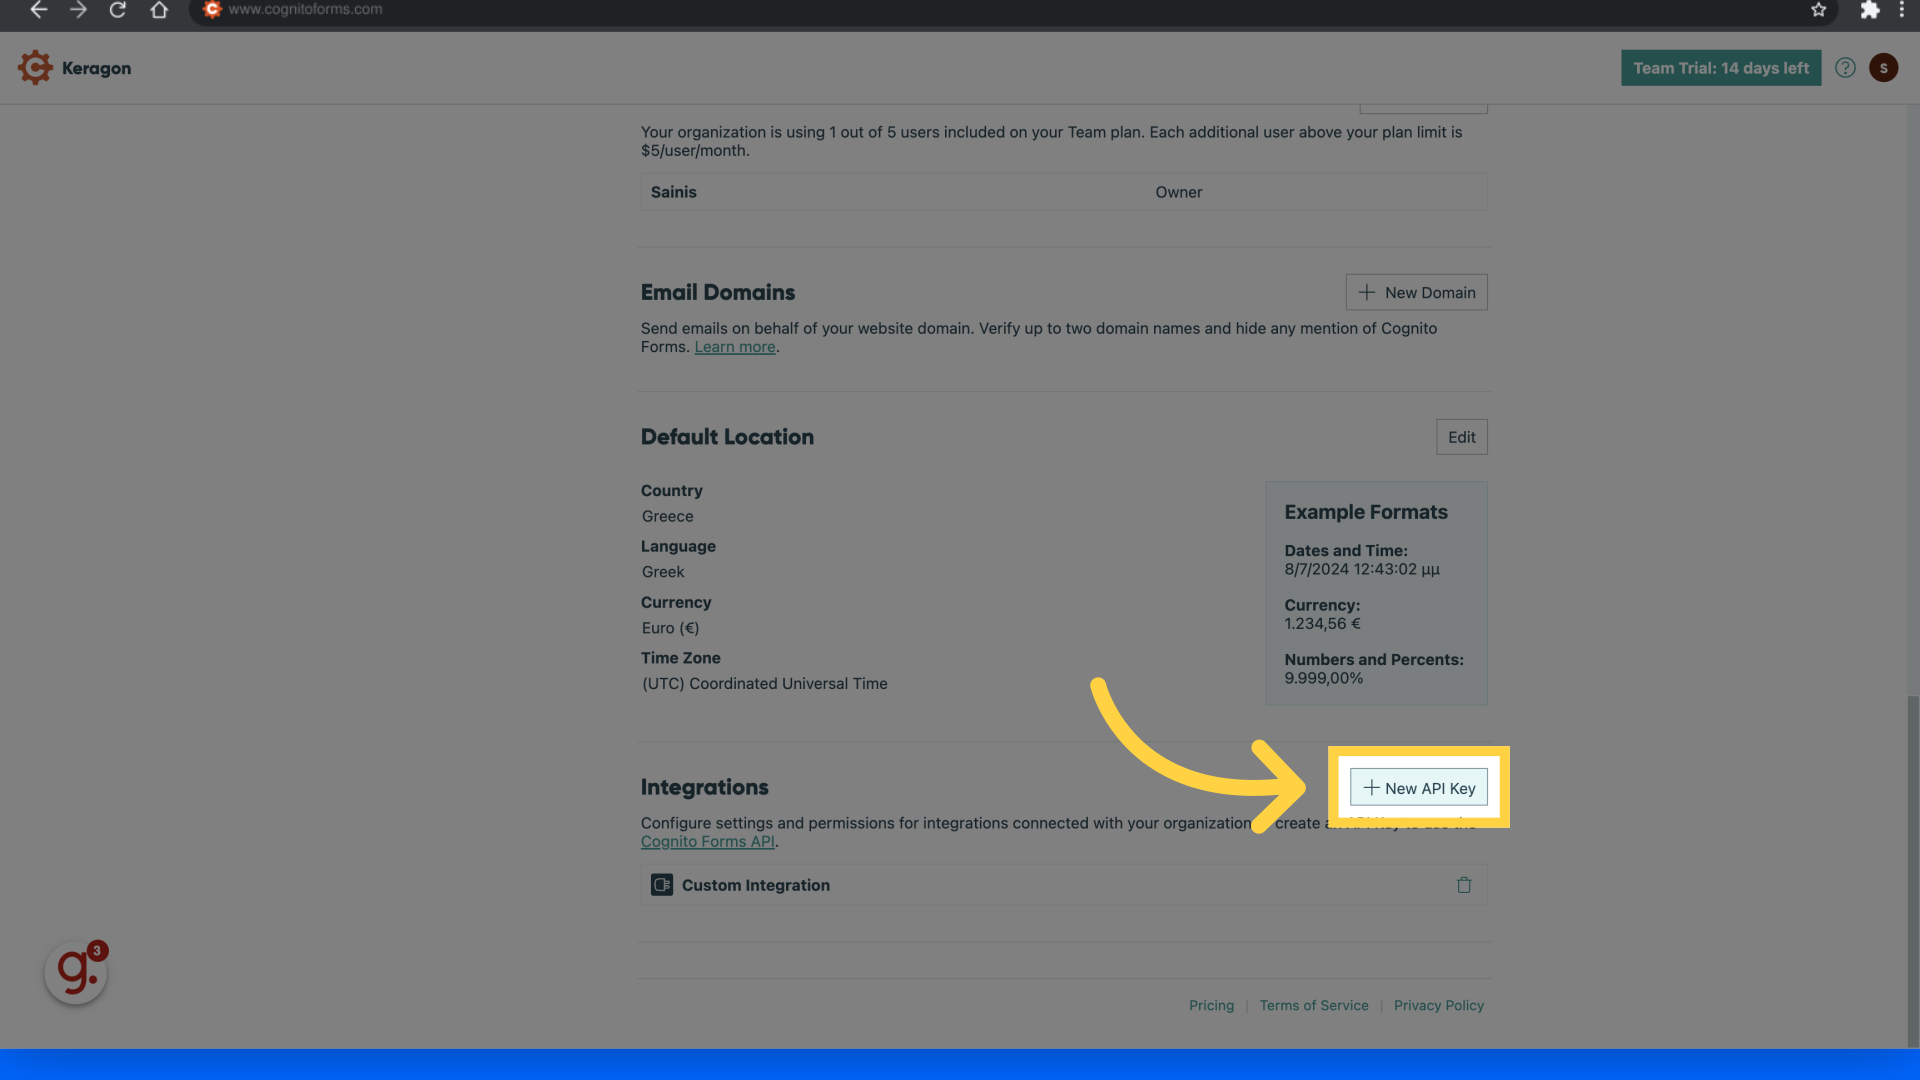The height and width of the screenshot is (1080, 1920).
Task: Reload the current page
Action: [118, 10]
